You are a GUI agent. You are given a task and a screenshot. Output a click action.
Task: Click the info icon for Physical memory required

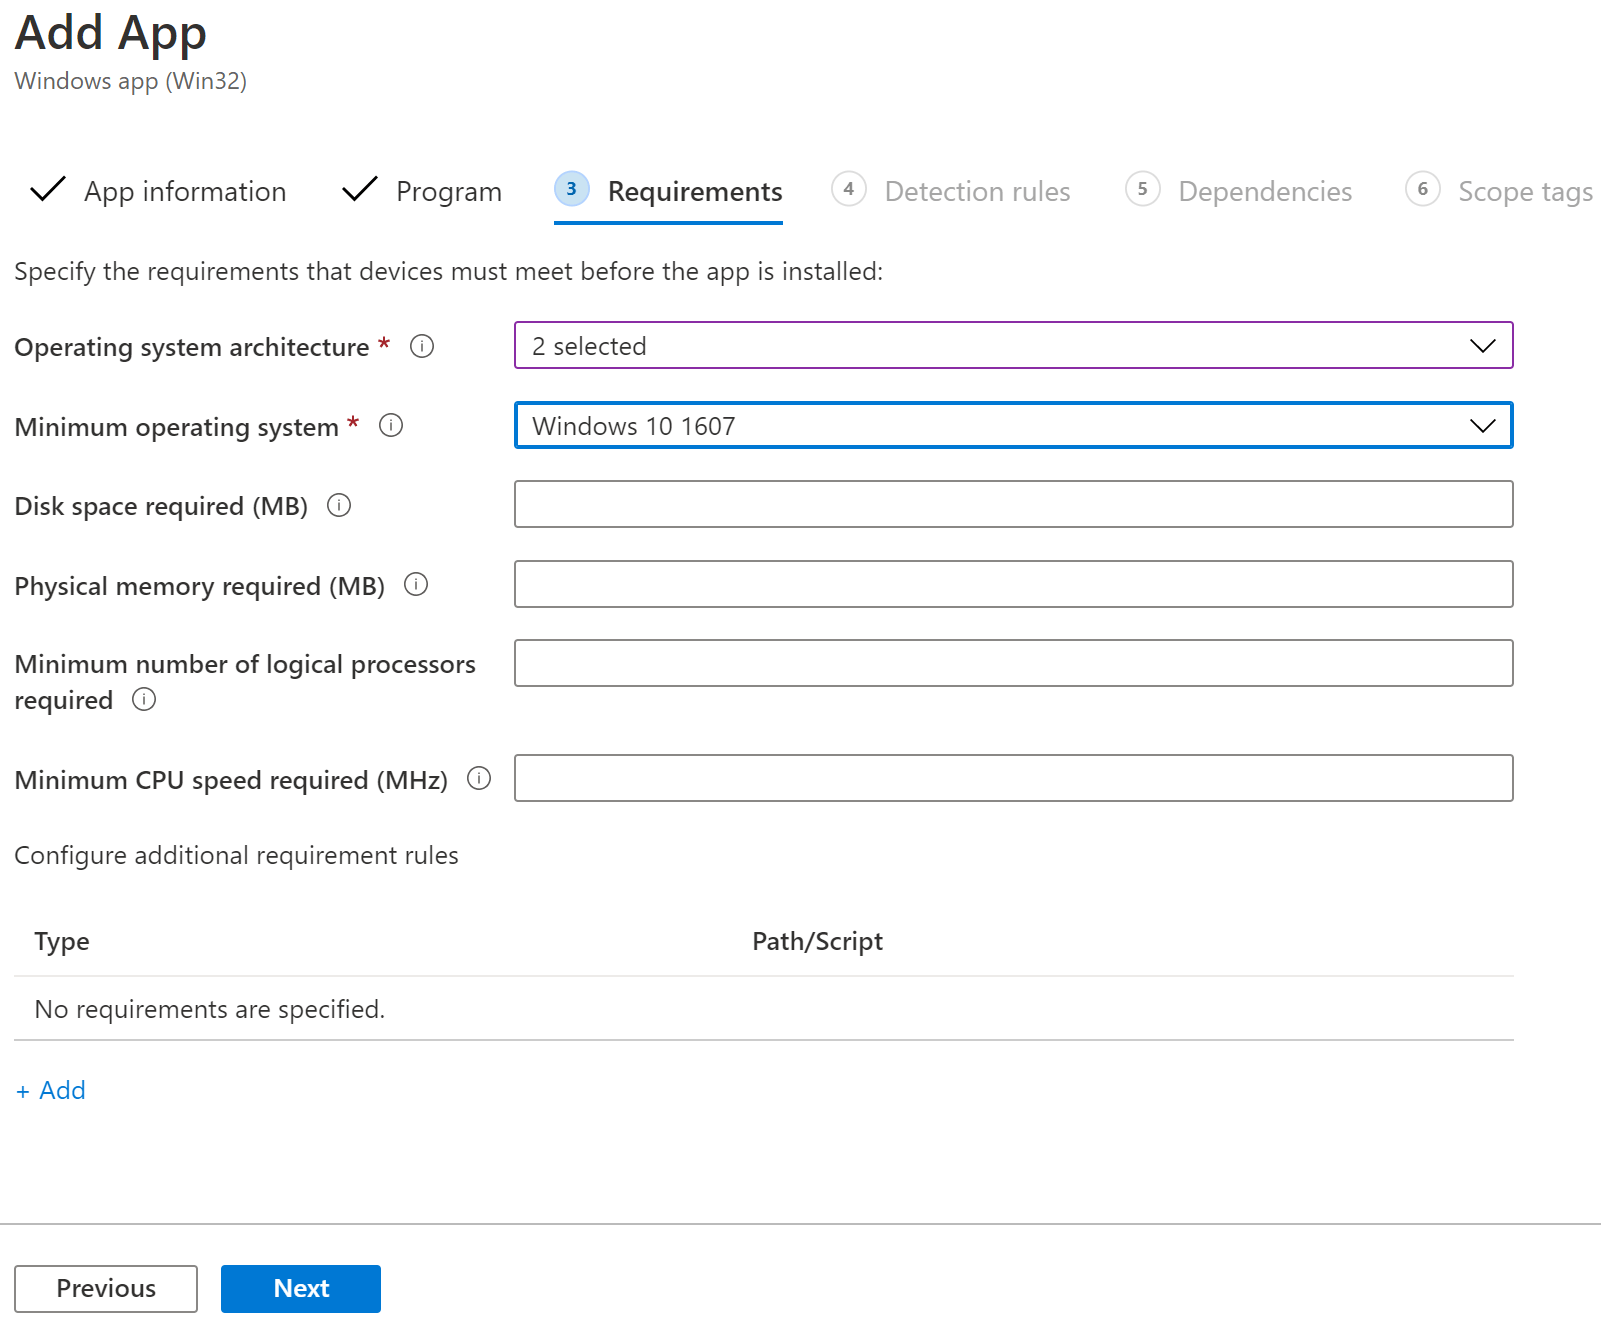416,585
